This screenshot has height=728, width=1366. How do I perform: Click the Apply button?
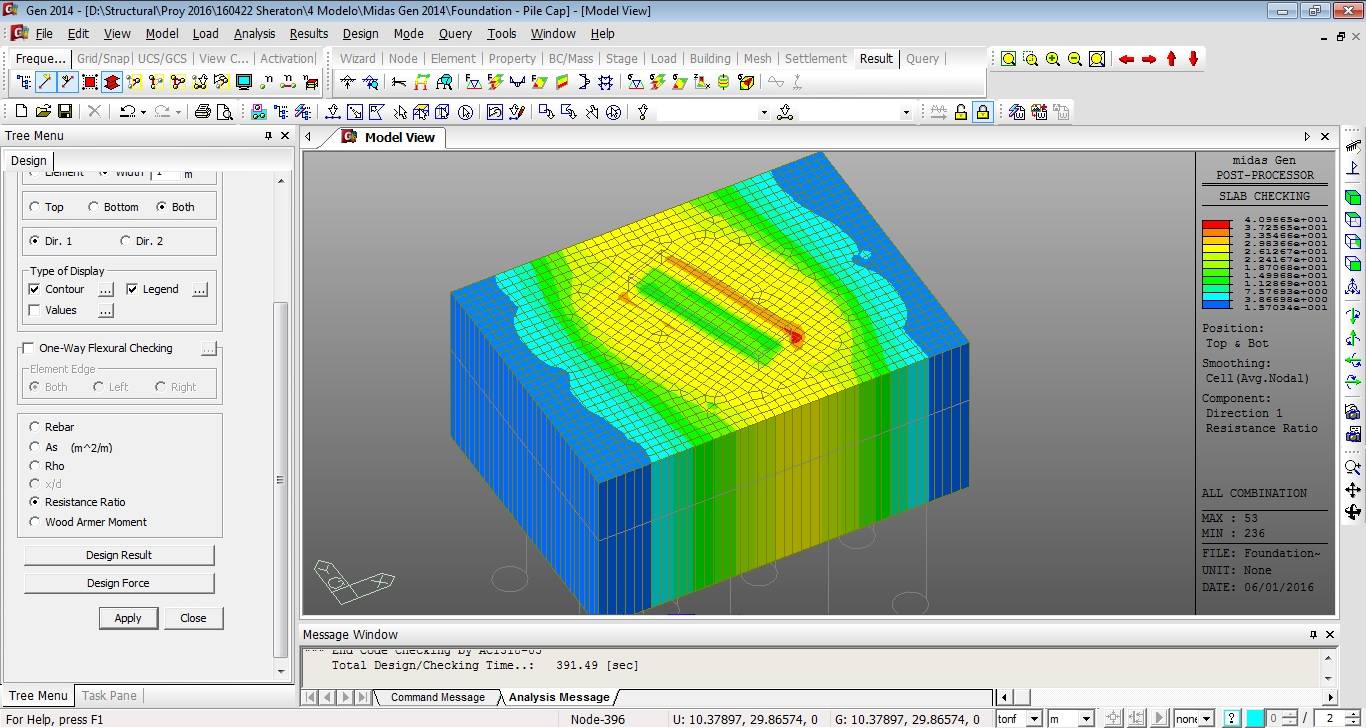(x=128, y=618)
